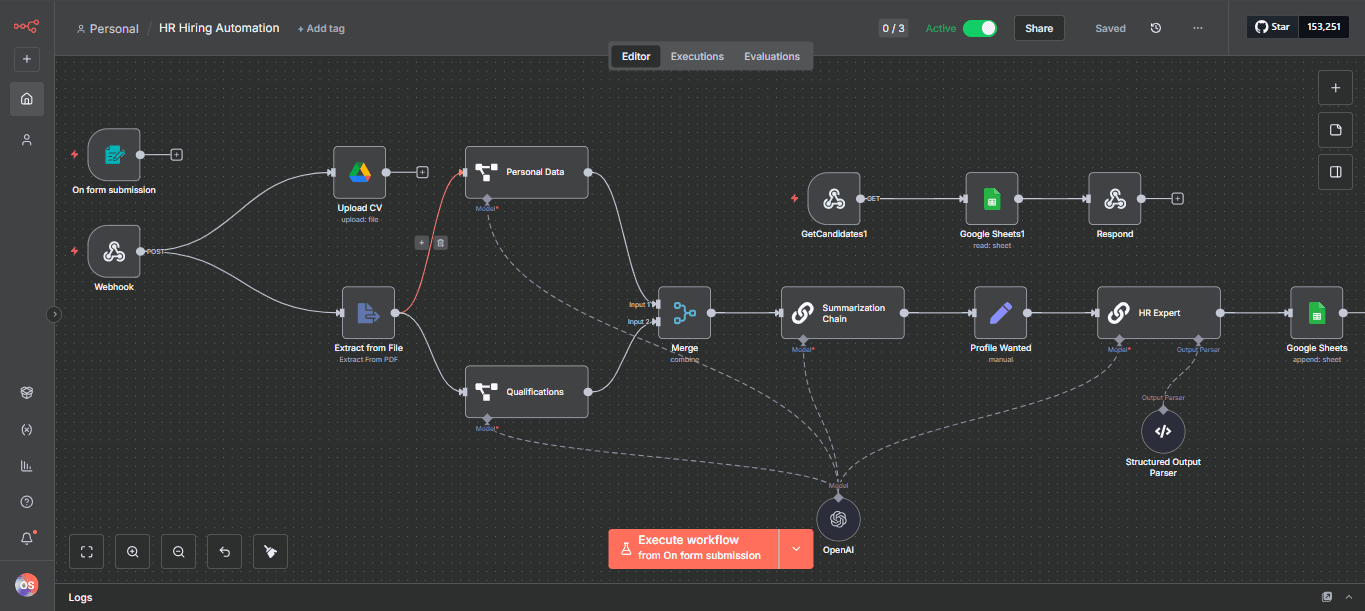The image size is (1365, 611).
Task: Open the OpenAI model node
Action: [x=838, y=518]
